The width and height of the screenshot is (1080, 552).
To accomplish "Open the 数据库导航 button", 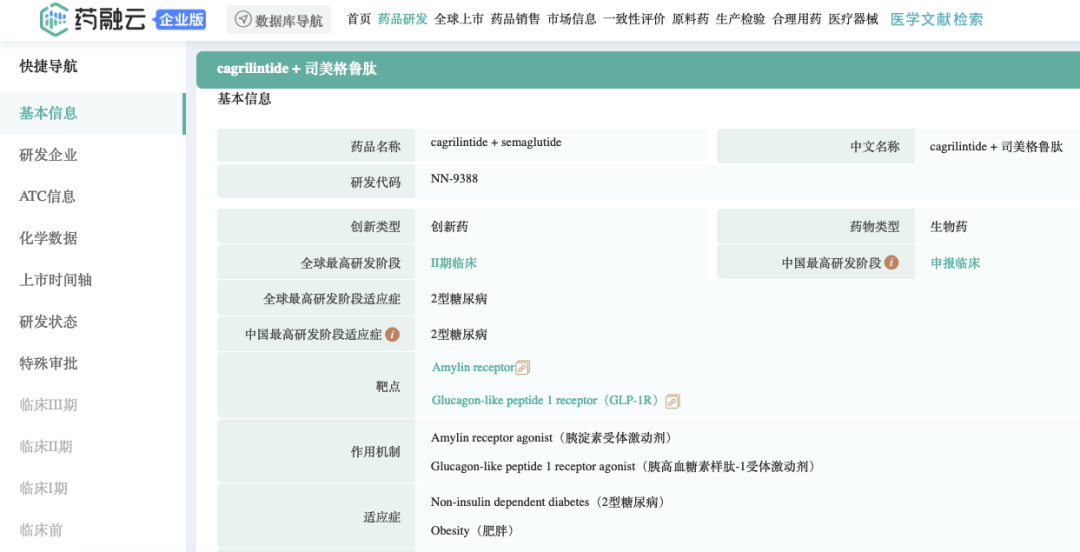I will [x=279, y=20].
